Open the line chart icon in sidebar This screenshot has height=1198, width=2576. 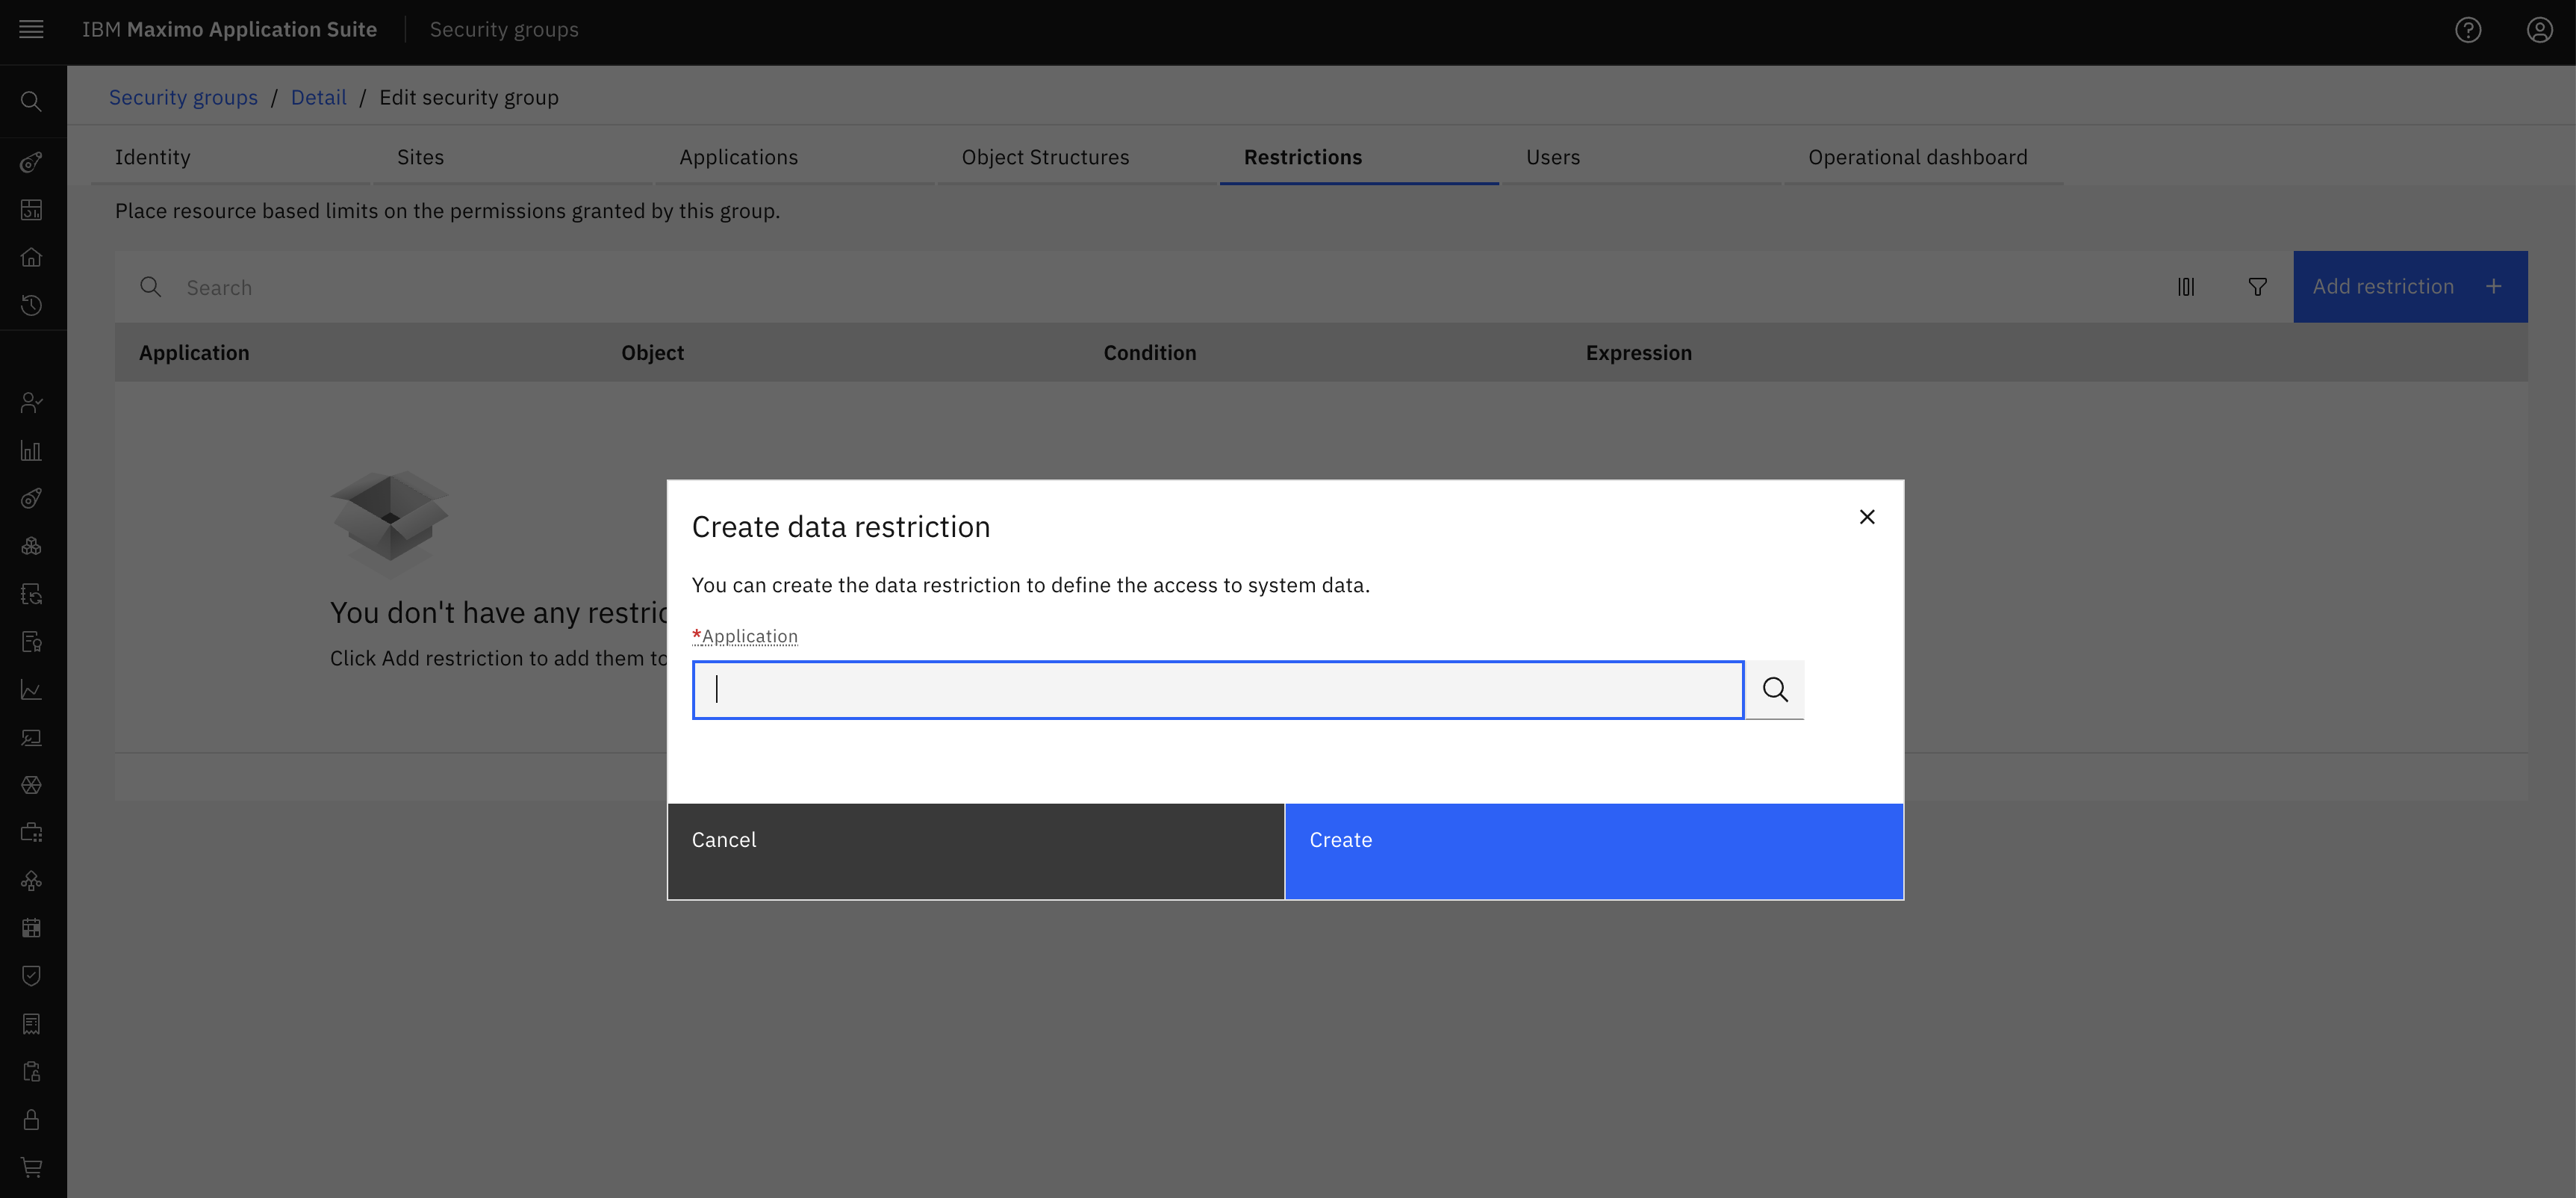(31, 690)
